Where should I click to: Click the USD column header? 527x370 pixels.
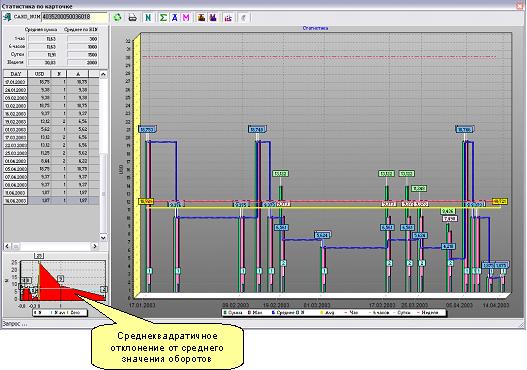click(x=39, y=74)
